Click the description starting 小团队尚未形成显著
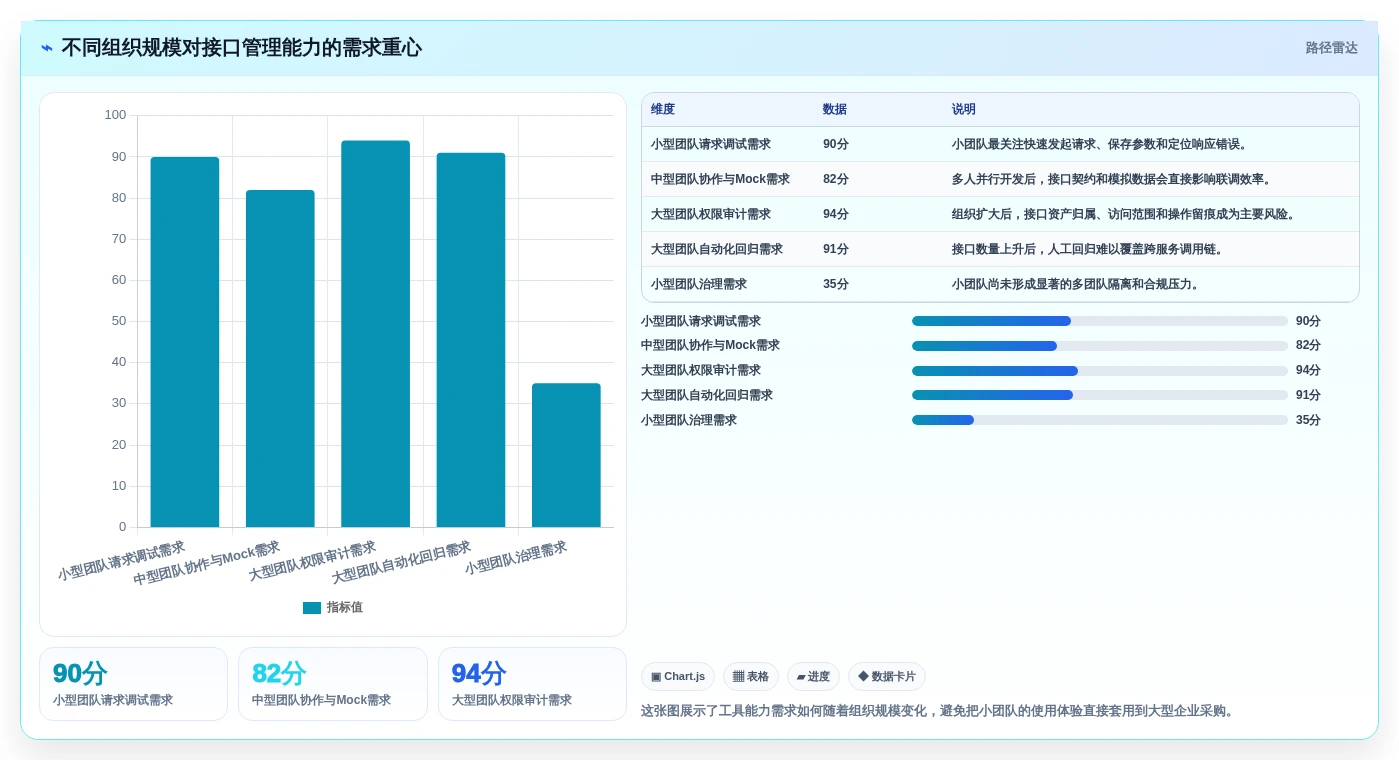This screenshot has width=1399, height=760. click(1079, 284)
